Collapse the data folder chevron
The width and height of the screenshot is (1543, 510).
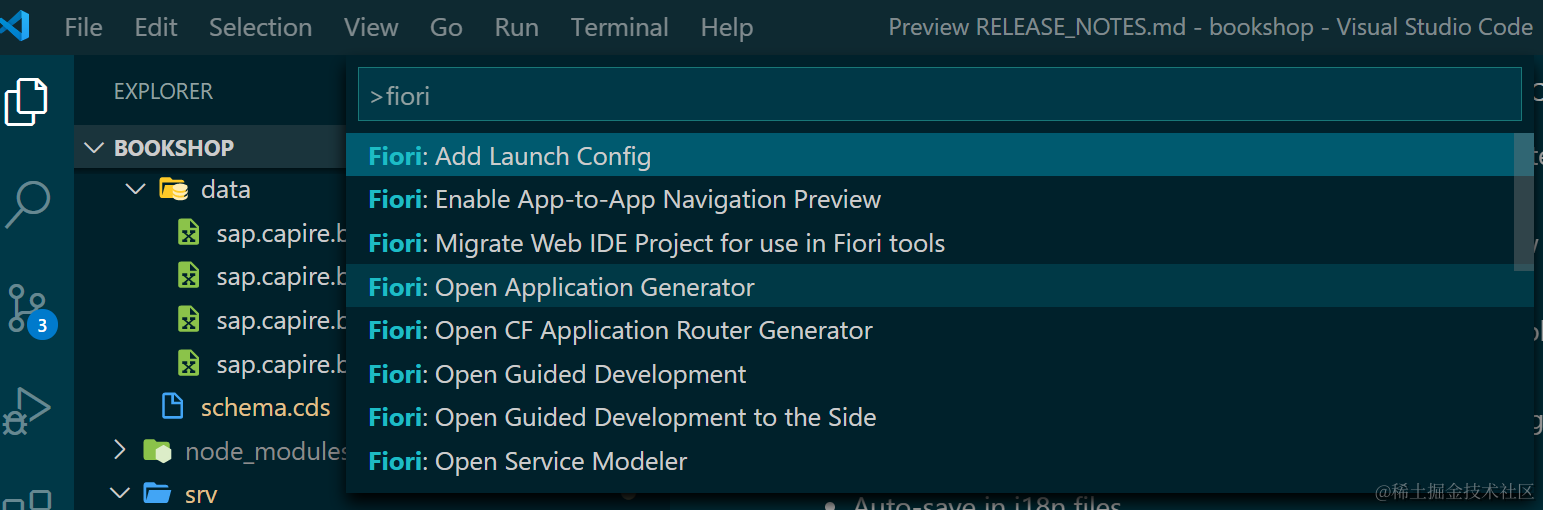(x=136, y=189)
